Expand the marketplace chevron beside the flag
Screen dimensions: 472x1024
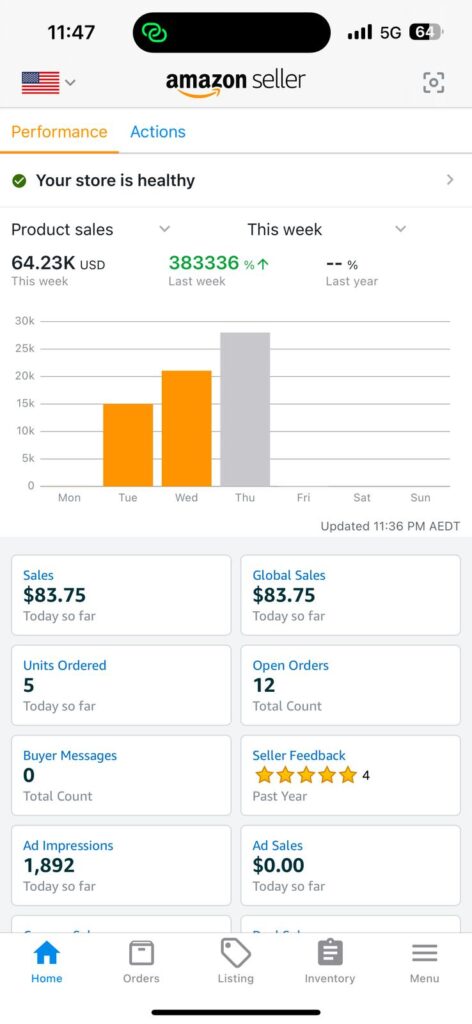[x=70, y=83]
